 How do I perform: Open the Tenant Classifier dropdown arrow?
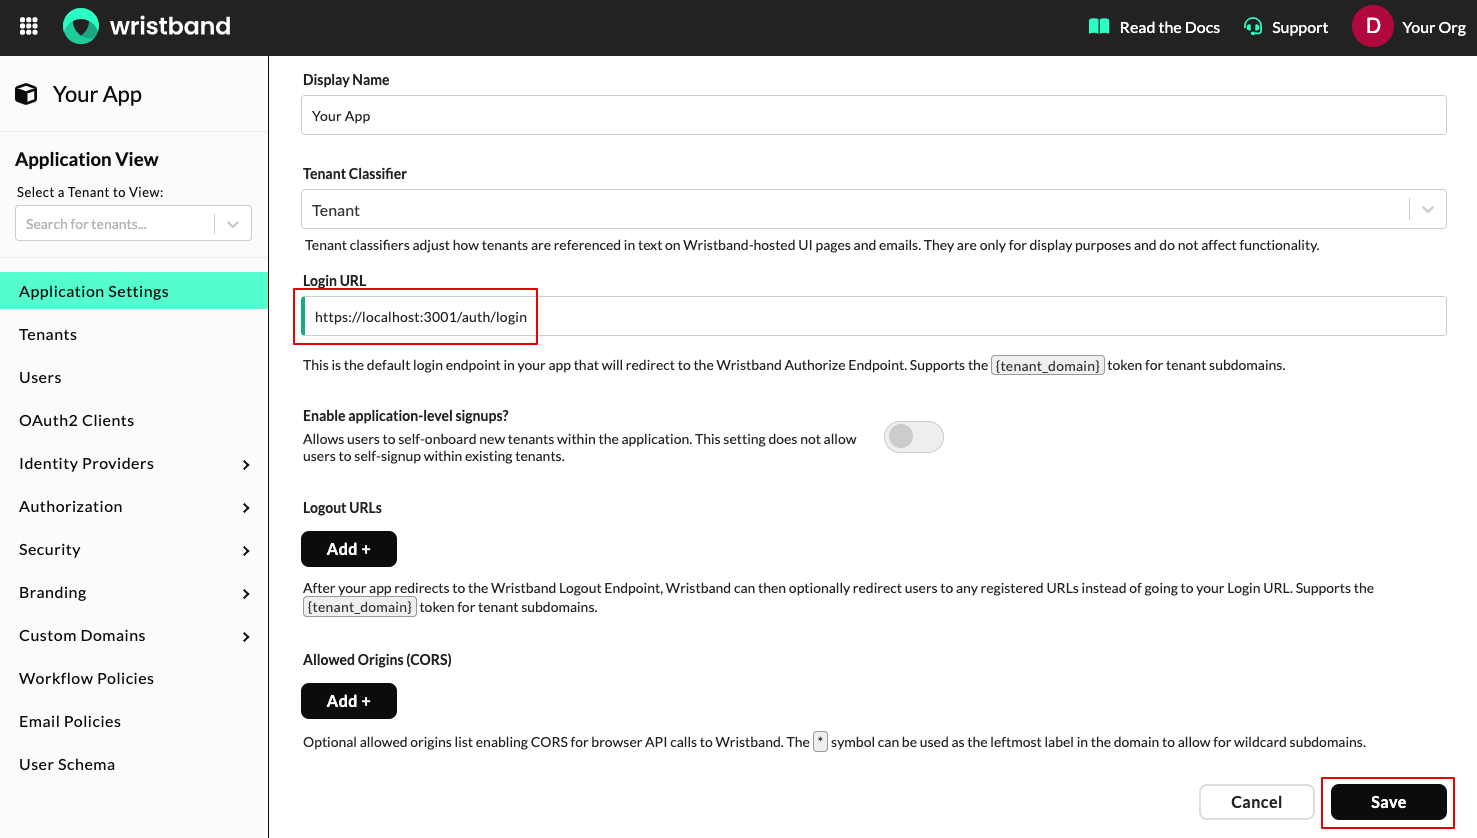(1428, 209)
